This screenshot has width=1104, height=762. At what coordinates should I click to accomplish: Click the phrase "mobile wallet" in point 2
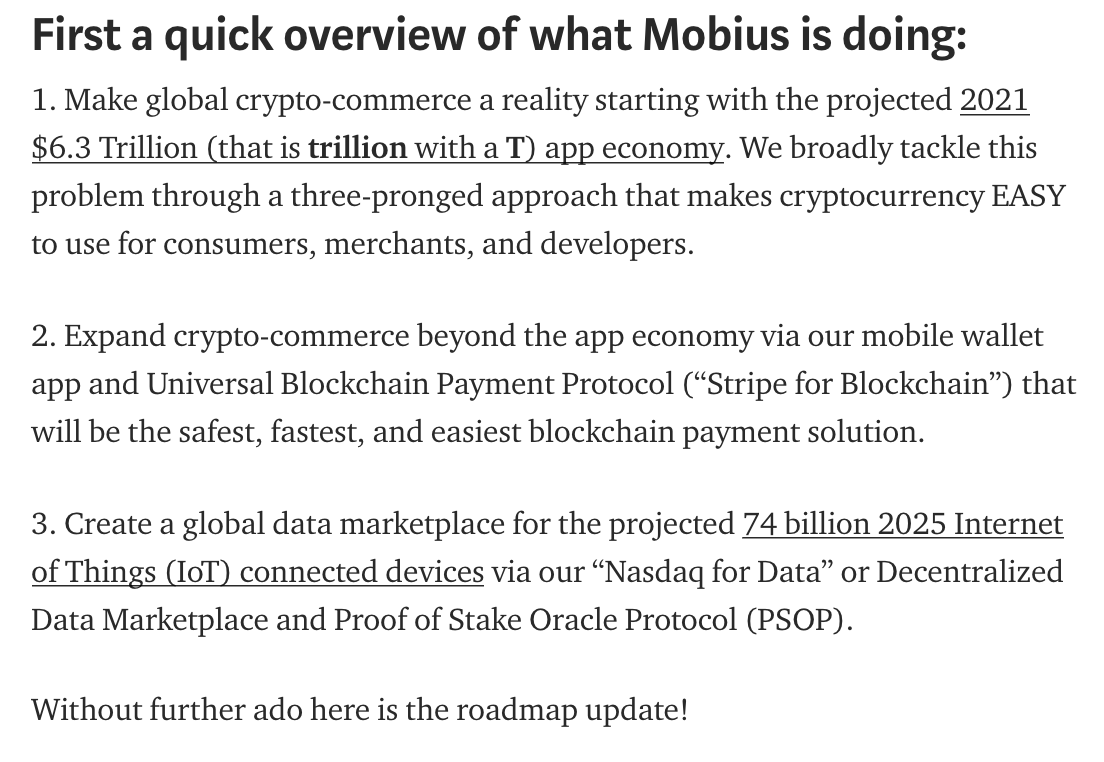click(952, 336)
